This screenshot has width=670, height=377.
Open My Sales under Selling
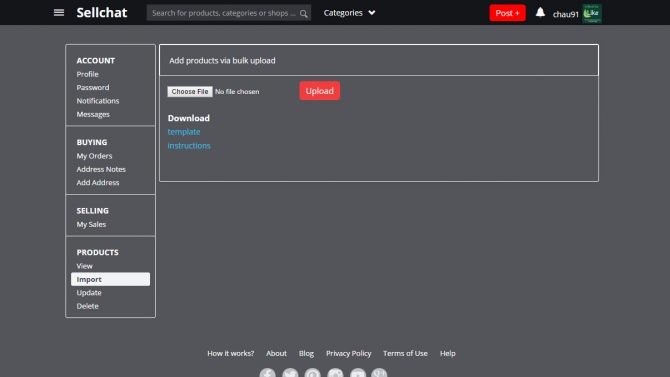tap(91, 224)
